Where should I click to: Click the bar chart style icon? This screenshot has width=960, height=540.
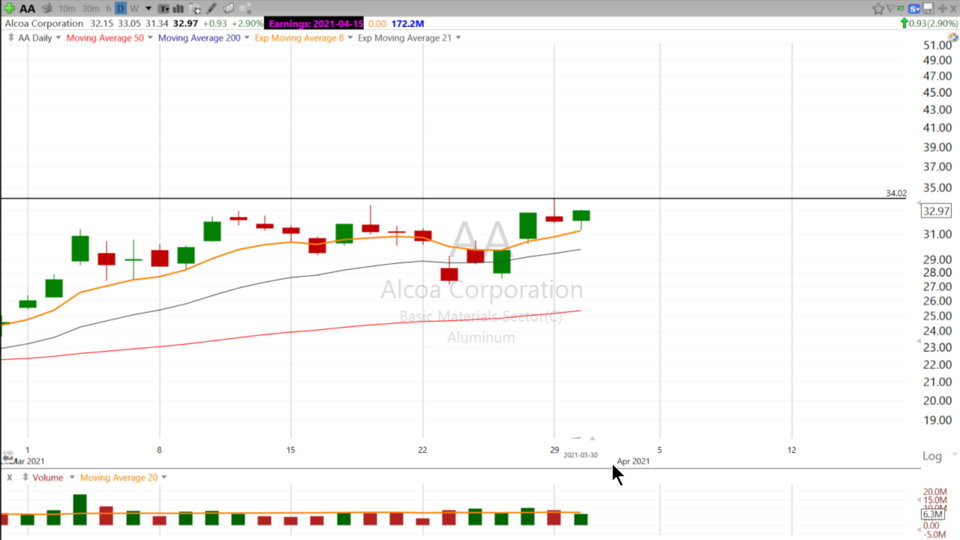(179, 9)
